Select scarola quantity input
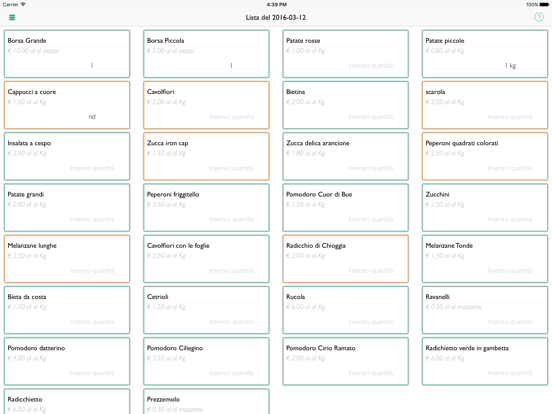This screenshot has height=414, width=552. (510, 117)
